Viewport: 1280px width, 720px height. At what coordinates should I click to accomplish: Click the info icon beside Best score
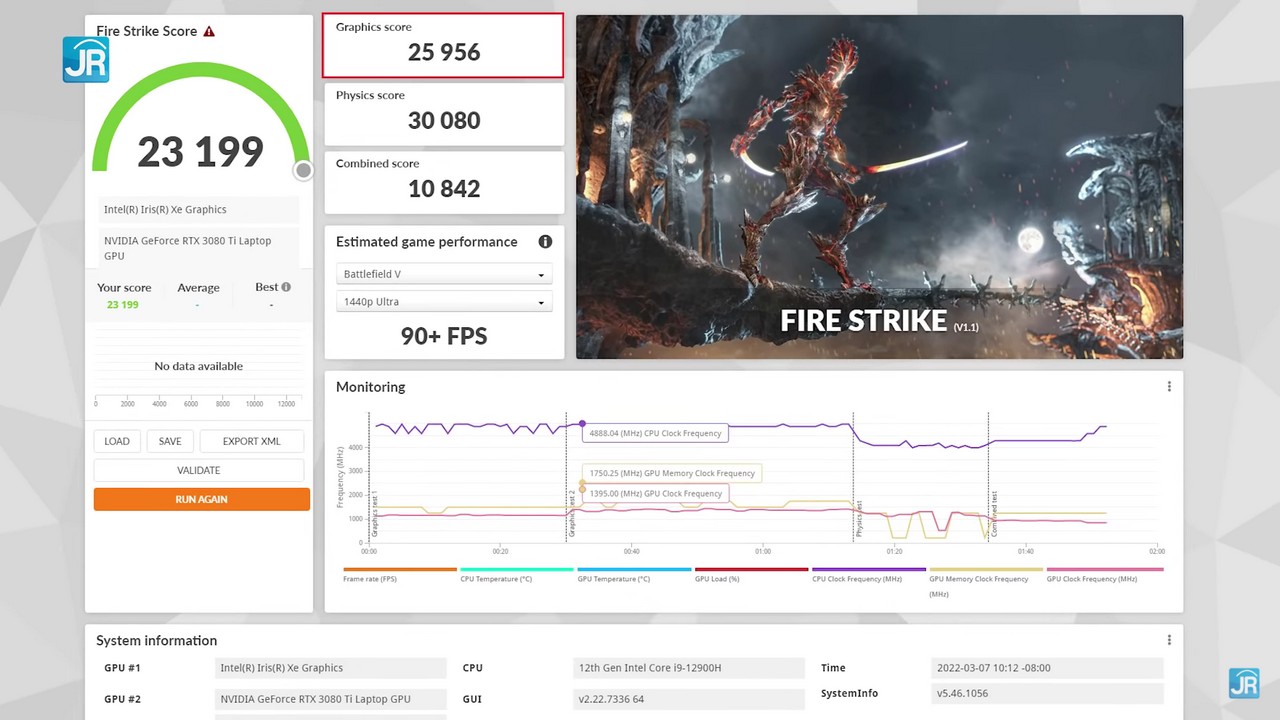pos(286,287)
